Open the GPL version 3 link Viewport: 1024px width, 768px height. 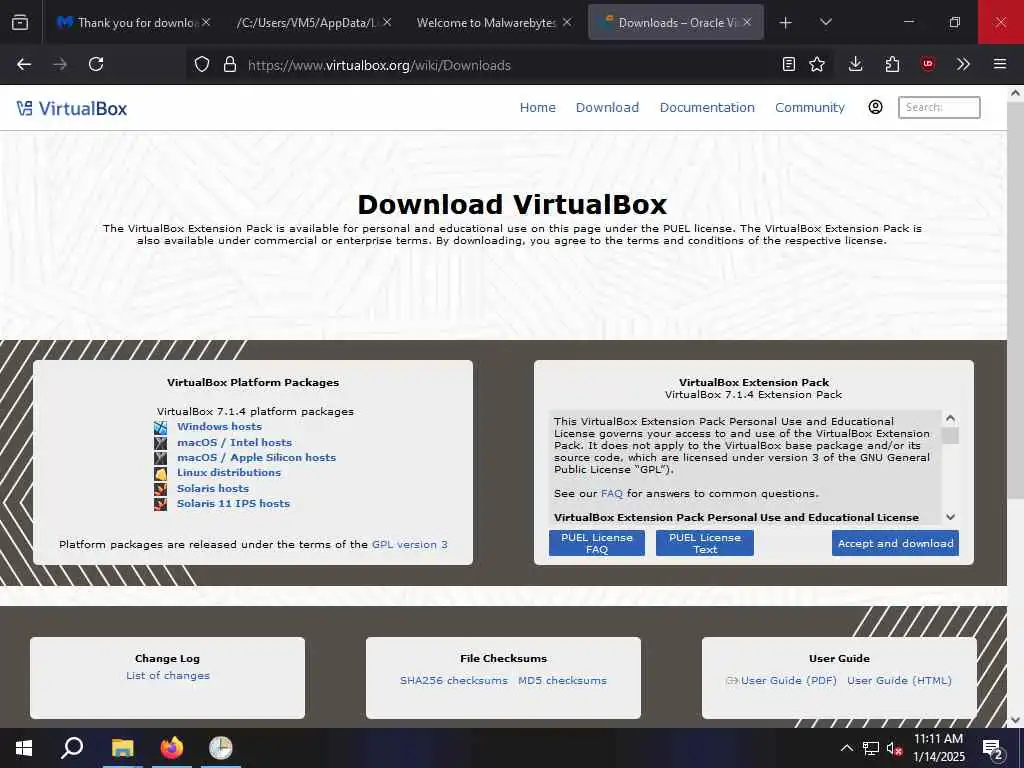409,544
